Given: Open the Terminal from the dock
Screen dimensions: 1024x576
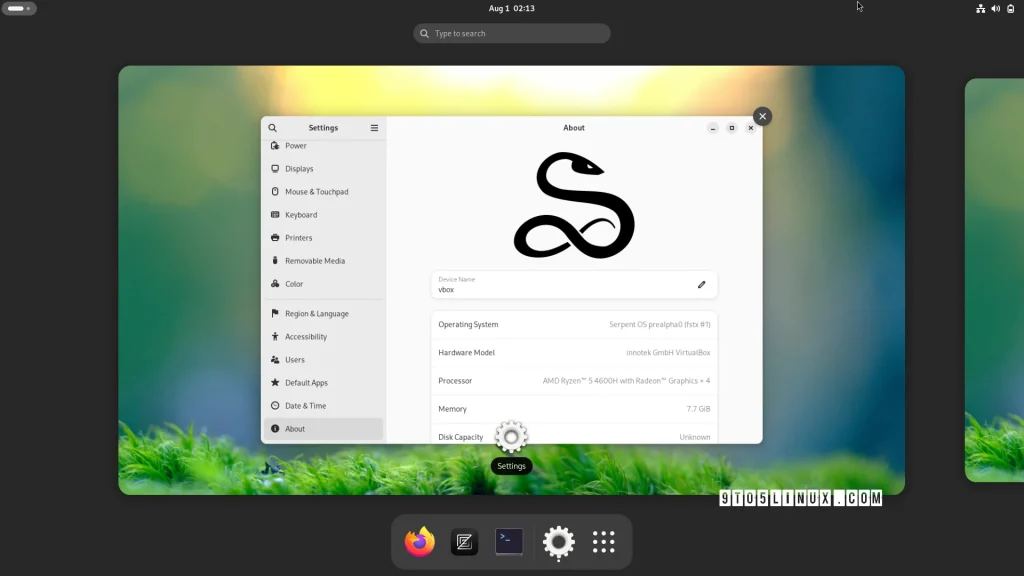Looking at the screenshot, I should [x=509, y=542].
